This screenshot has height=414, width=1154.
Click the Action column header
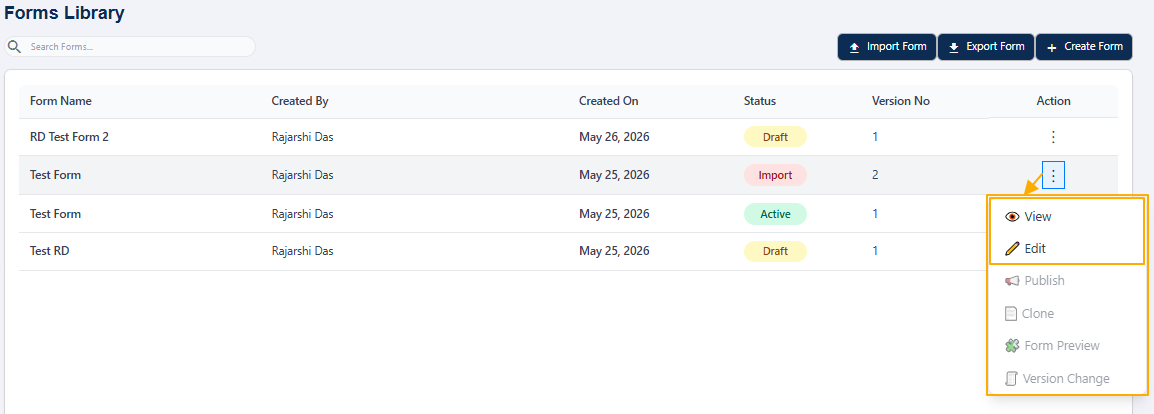point(1053,101)
